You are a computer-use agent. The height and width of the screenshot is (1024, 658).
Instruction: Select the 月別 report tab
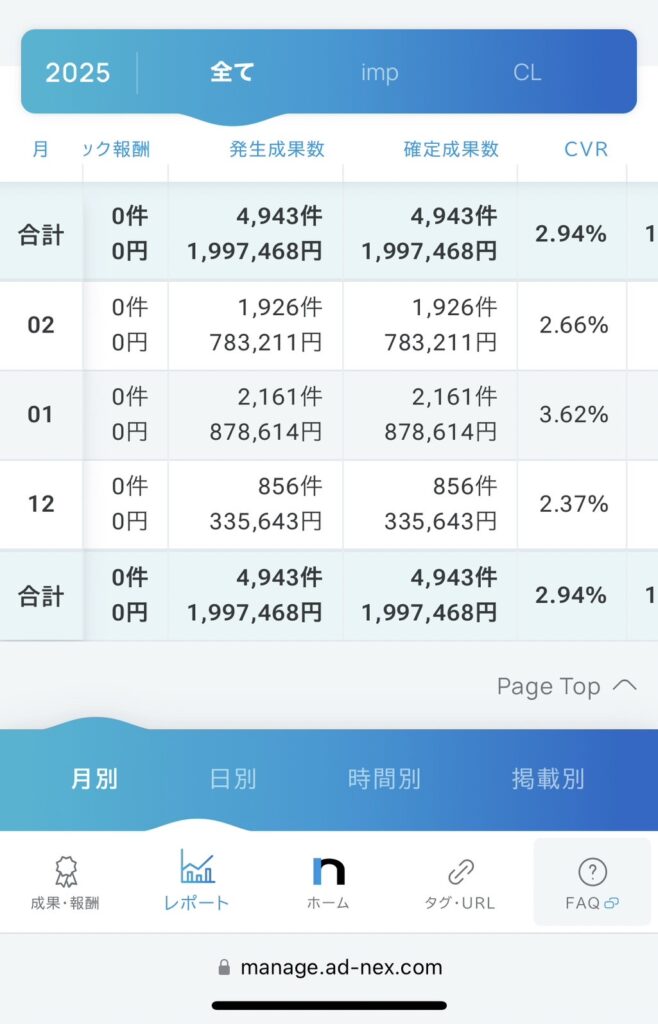coord(94,778)
